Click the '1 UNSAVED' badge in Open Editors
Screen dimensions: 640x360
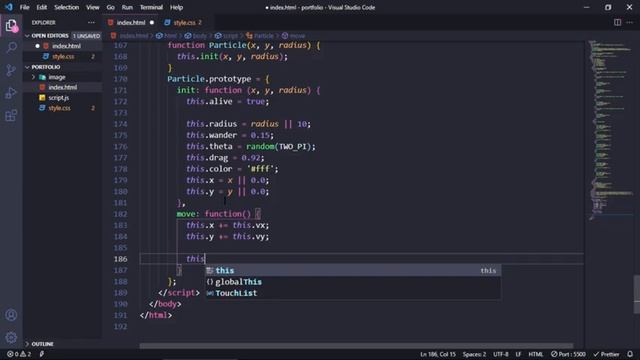86,36
